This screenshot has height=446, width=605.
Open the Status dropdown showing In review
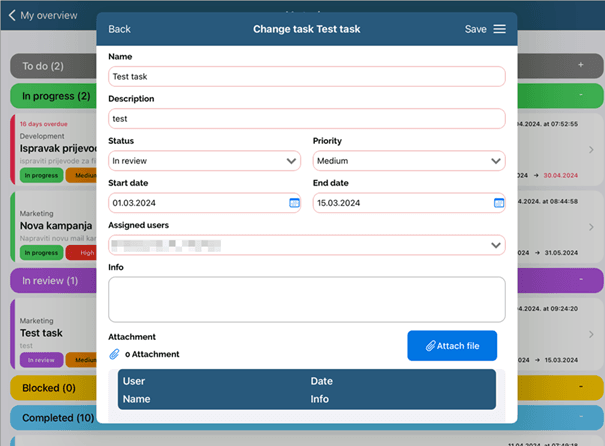pyautogui.click(x=204, y=160)
